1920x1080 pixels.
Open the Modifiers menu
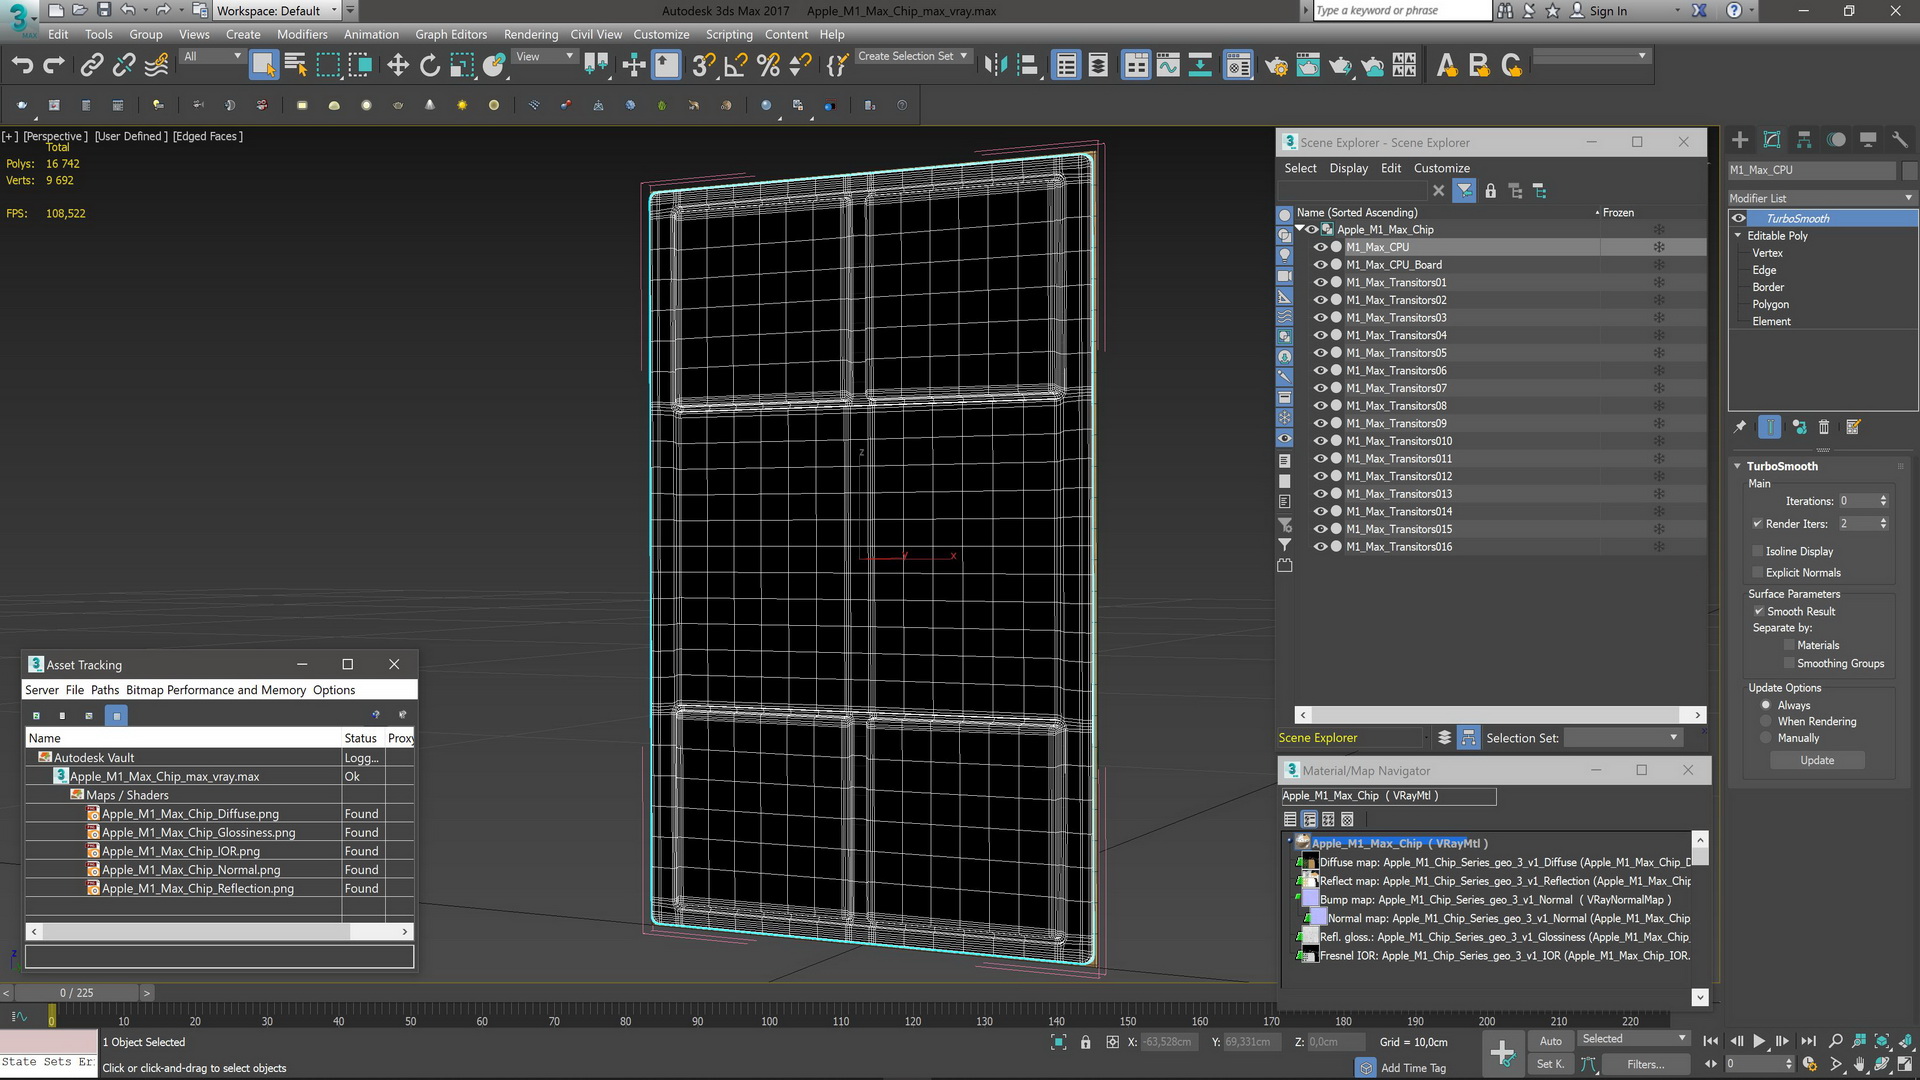pos(302,34)
